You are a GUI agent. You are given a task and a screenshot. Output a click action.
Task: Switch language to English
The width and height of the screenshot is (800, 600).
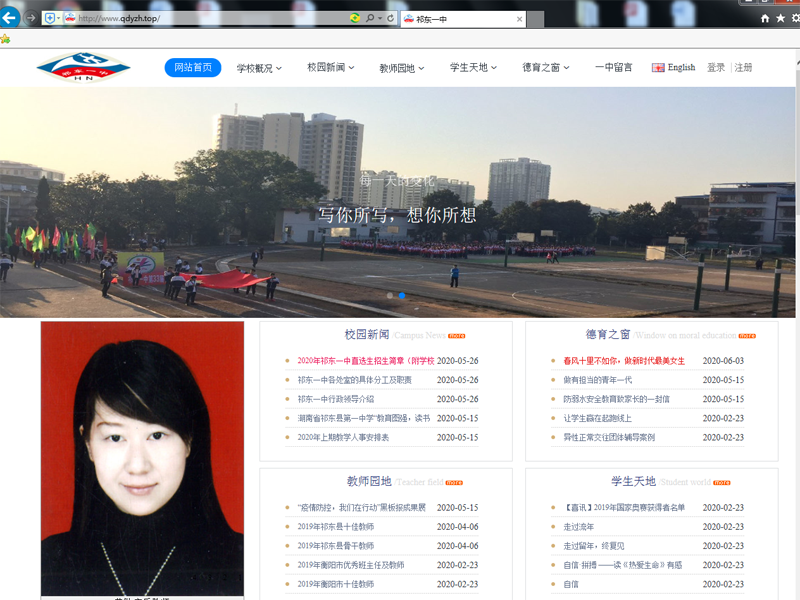pos(681,67)
